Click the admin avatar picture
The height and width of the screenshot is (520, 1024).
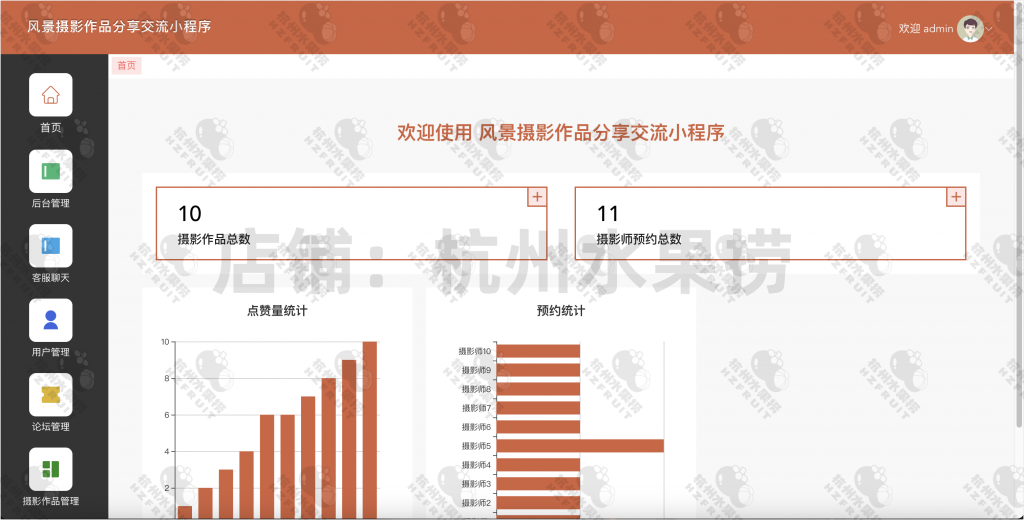point(970,29)
